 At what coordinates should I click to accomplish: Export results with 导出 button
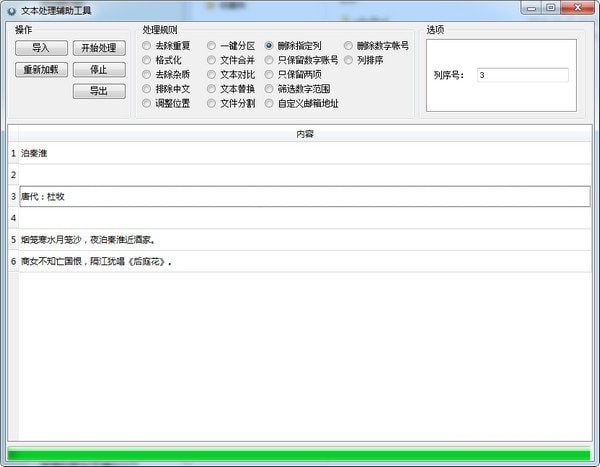point(99,91)
